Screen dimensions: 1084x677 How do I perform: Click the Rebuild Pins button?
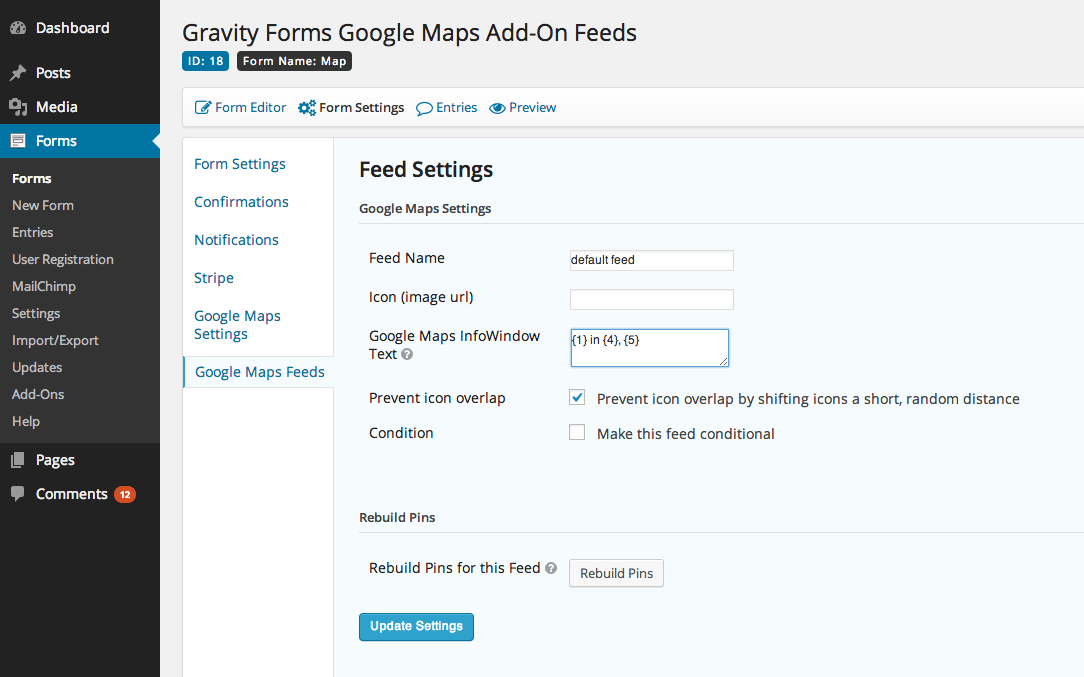616,573
